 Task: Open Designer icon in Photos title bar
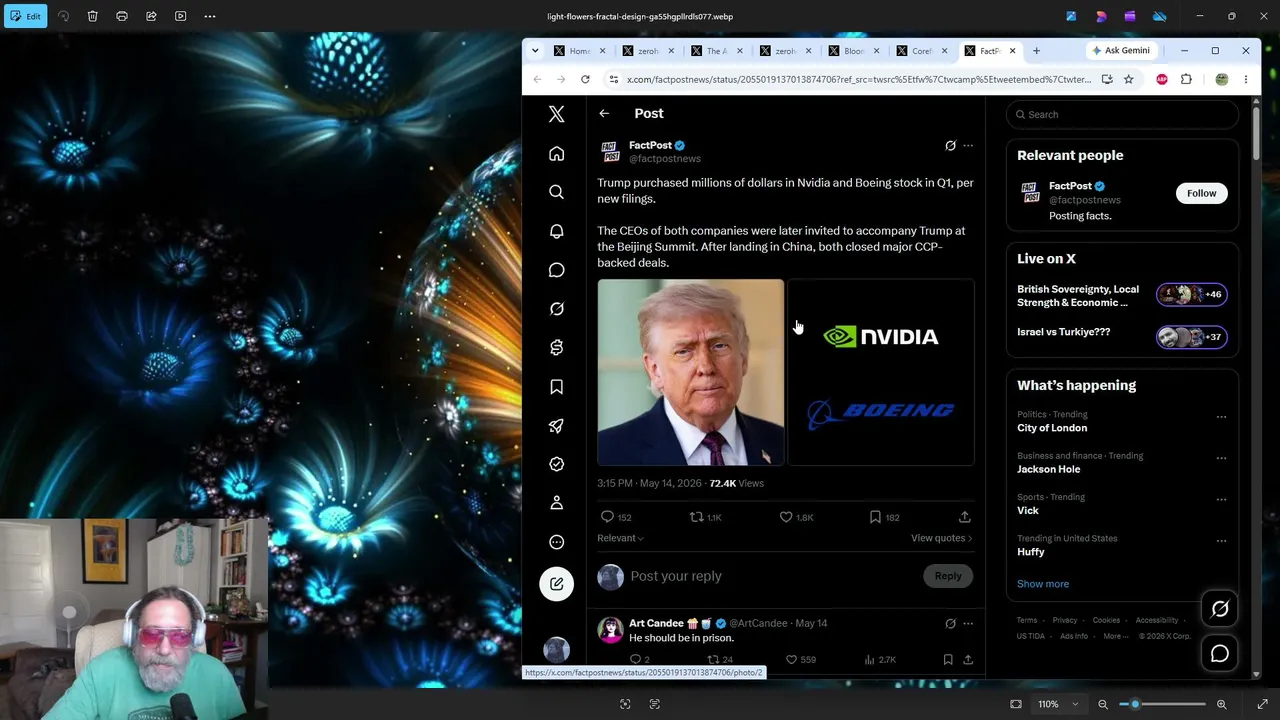click(1101, 16)
